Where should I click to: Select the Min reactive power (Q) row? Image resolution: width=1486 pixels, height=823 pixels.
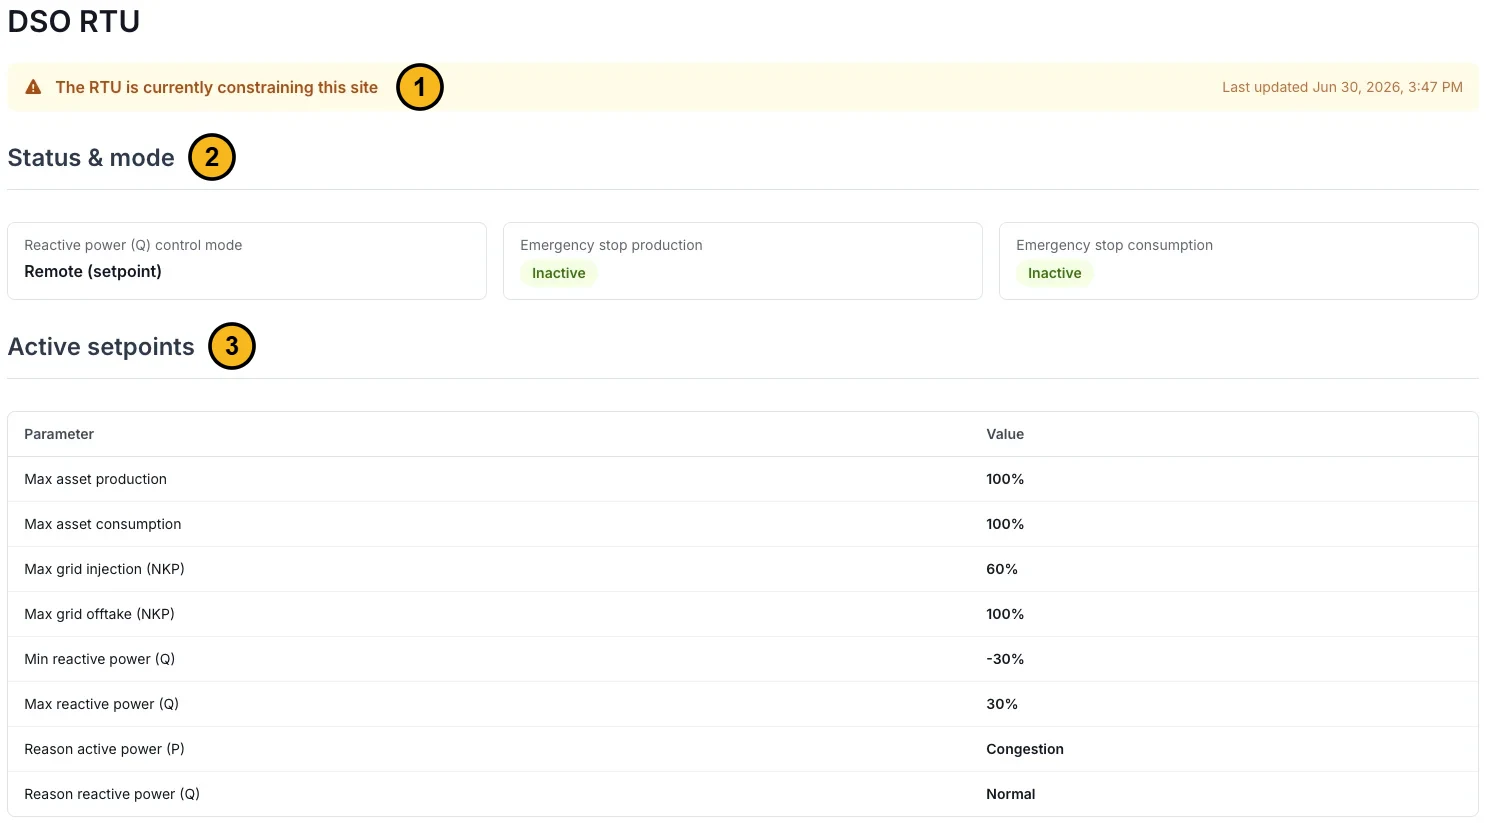743,659
